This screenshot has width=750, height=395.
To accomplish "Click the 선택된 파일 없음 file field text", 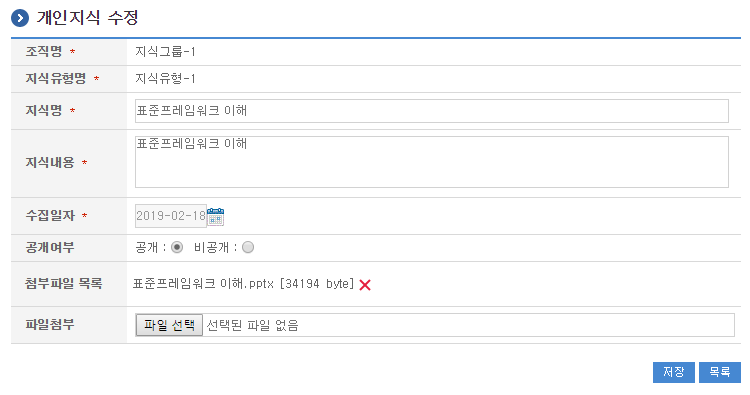I will coord(253,326).
